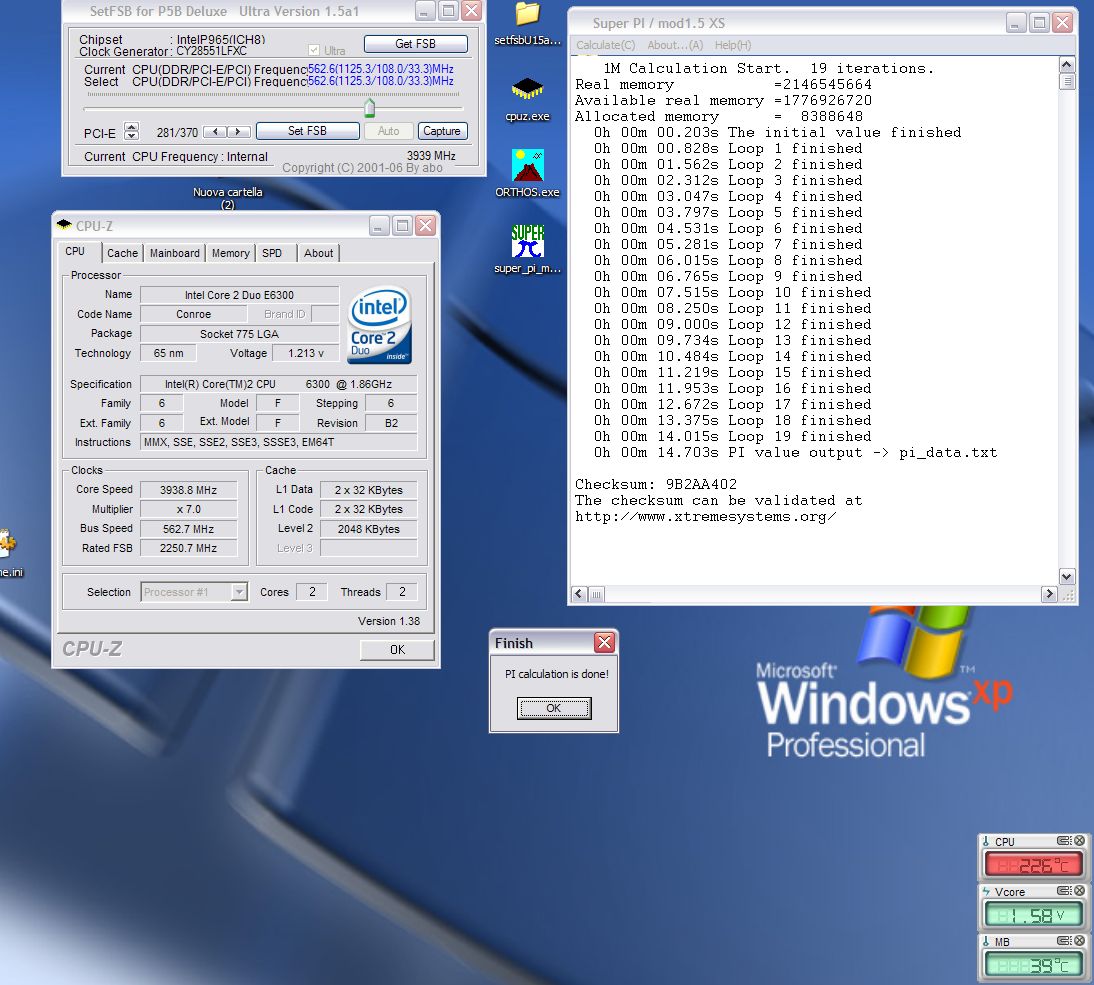Screen dimensions: 1094x985
Task: Click the magnet dock icon on CPU gadget
Action: [x=1064, y=841]
